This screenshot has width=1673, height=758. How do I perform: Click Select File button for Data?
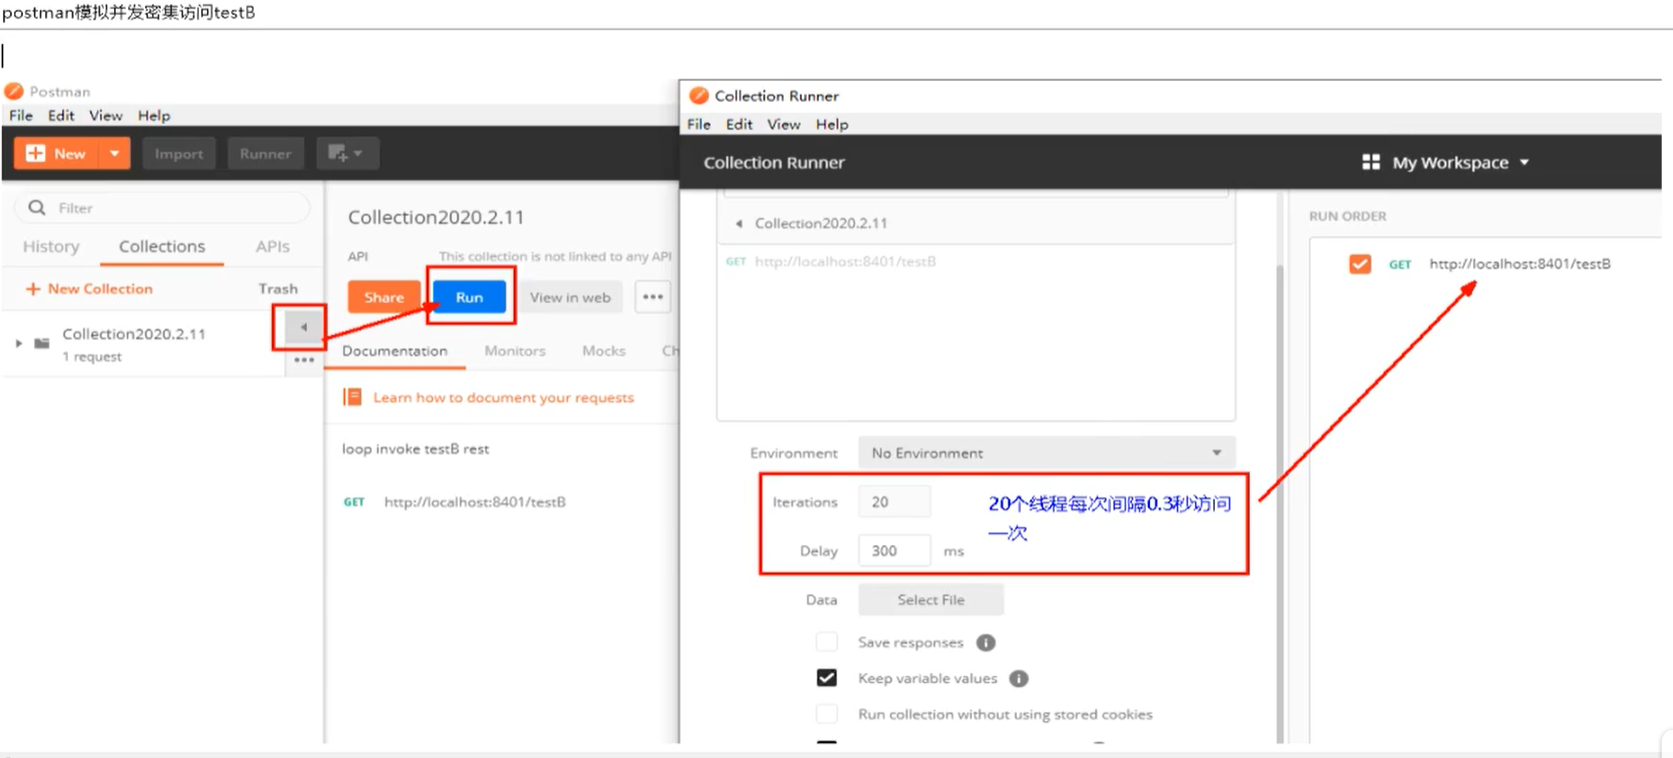click(931, 600)
